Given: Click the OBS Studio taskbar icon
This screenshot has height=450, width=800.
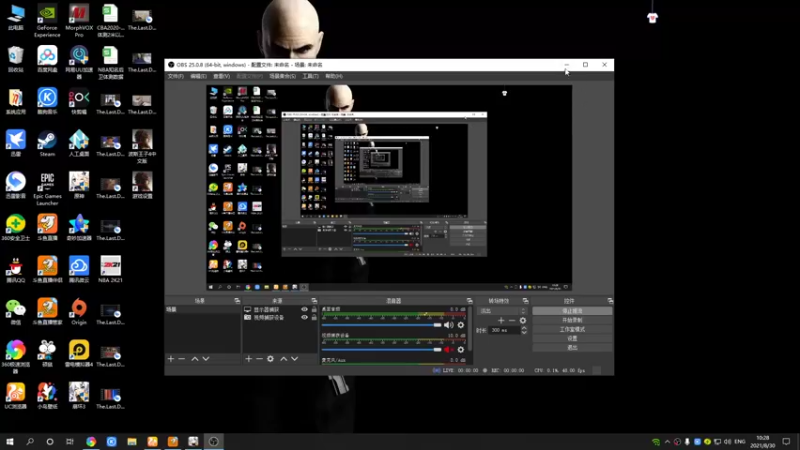Looking at the screenshot, I should [213, 441].
